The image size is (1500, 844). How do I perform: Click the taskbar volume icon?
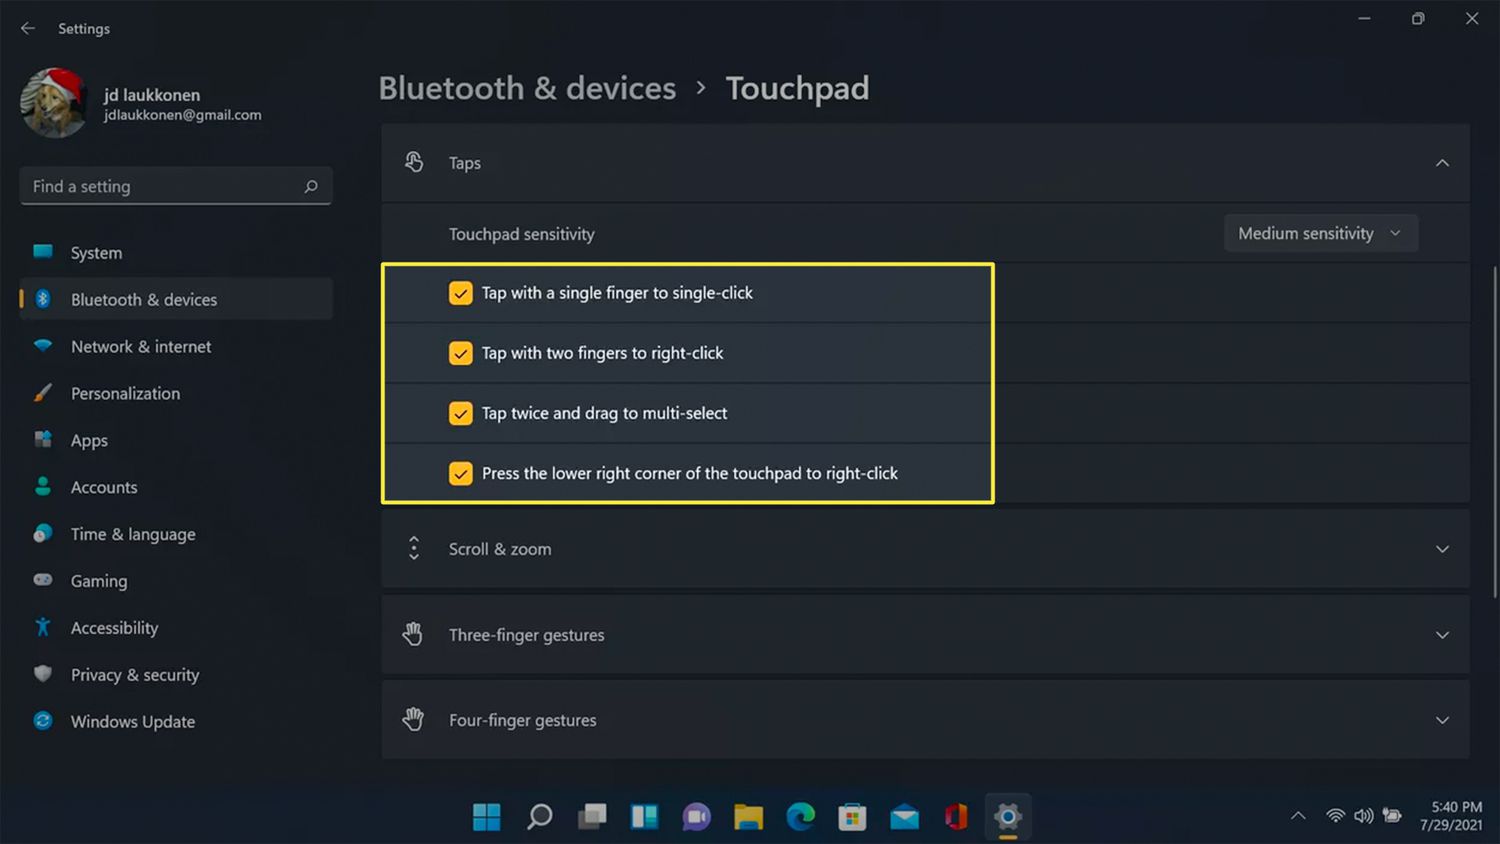(1363, 816)
